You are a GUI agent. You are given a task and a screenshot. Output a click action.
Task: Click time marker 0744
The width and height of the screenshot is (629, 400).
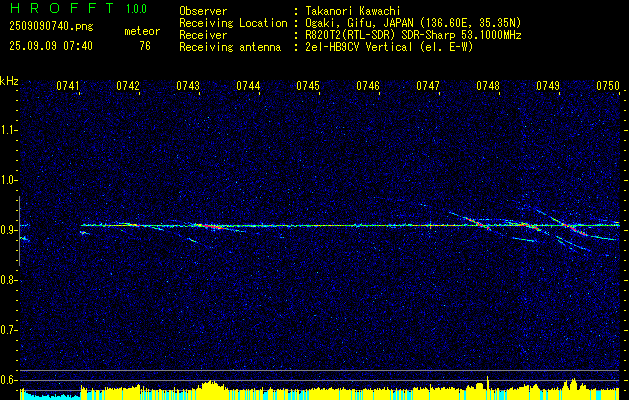tap(248, 86)
